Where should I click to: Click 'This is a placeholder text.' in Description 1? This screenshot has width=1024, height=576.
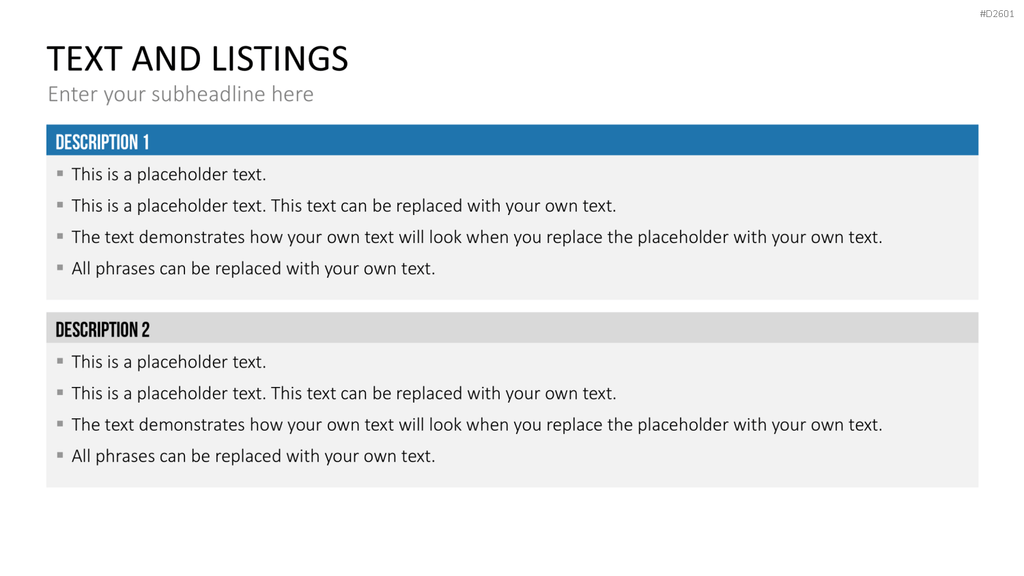(169, 174)
